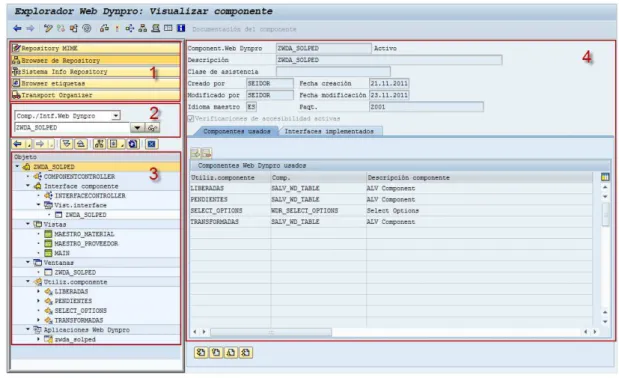The width and height of the screenshot is (619, 378).
Task: Click the first-page icon below the table
Action: click(201, 352)
